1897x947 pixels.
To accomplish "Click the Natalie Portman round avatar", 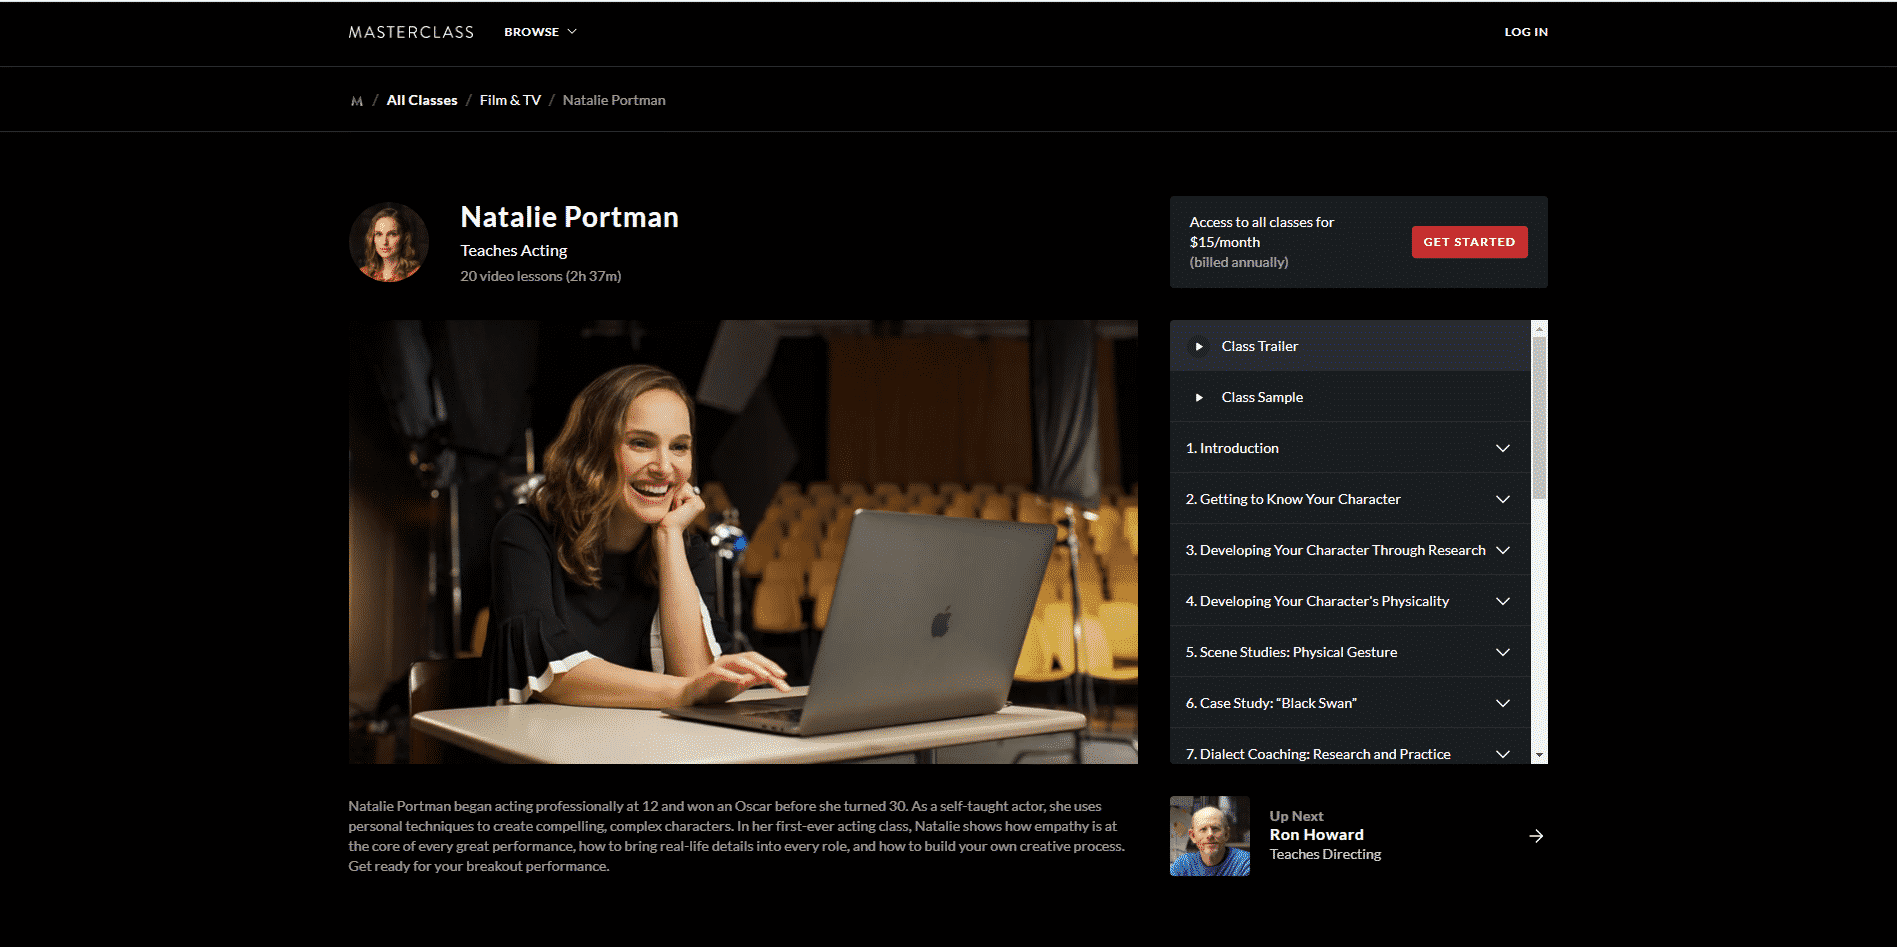I will coord(389,242).
